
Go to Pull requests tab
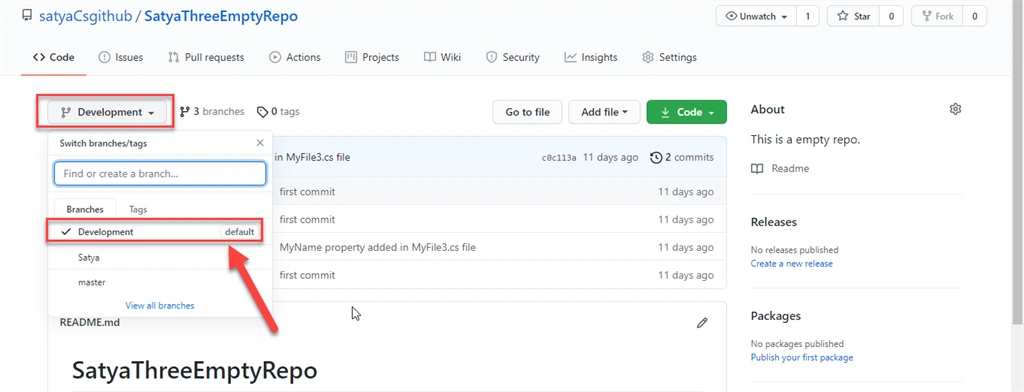tap(206, 57)
